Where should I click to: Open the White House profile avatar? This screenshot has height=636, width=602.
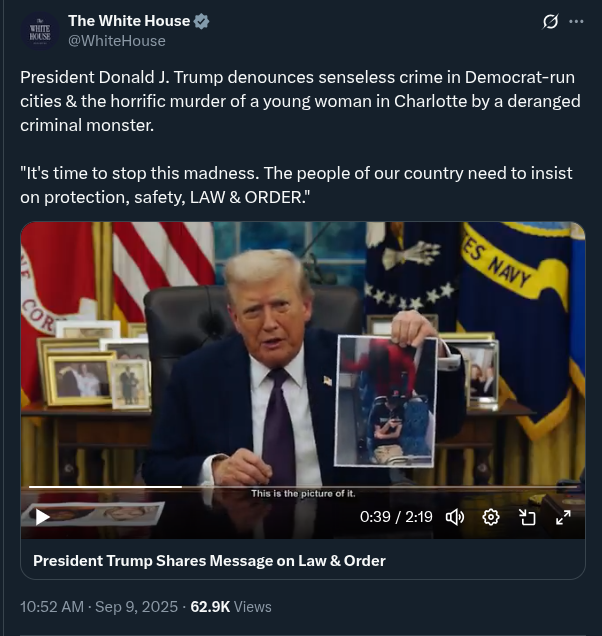click(40, 31)
